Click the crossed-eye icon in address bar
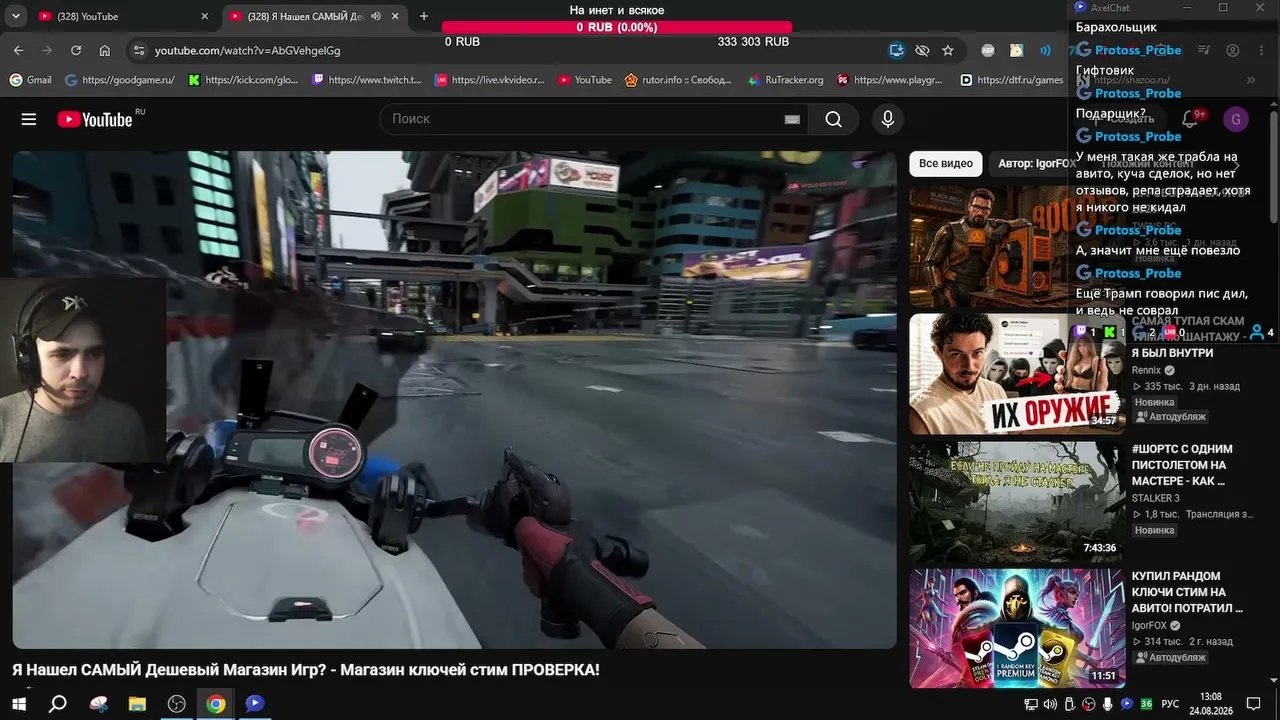This screenshot has height=720, width=1280. [x=922, y=50]
